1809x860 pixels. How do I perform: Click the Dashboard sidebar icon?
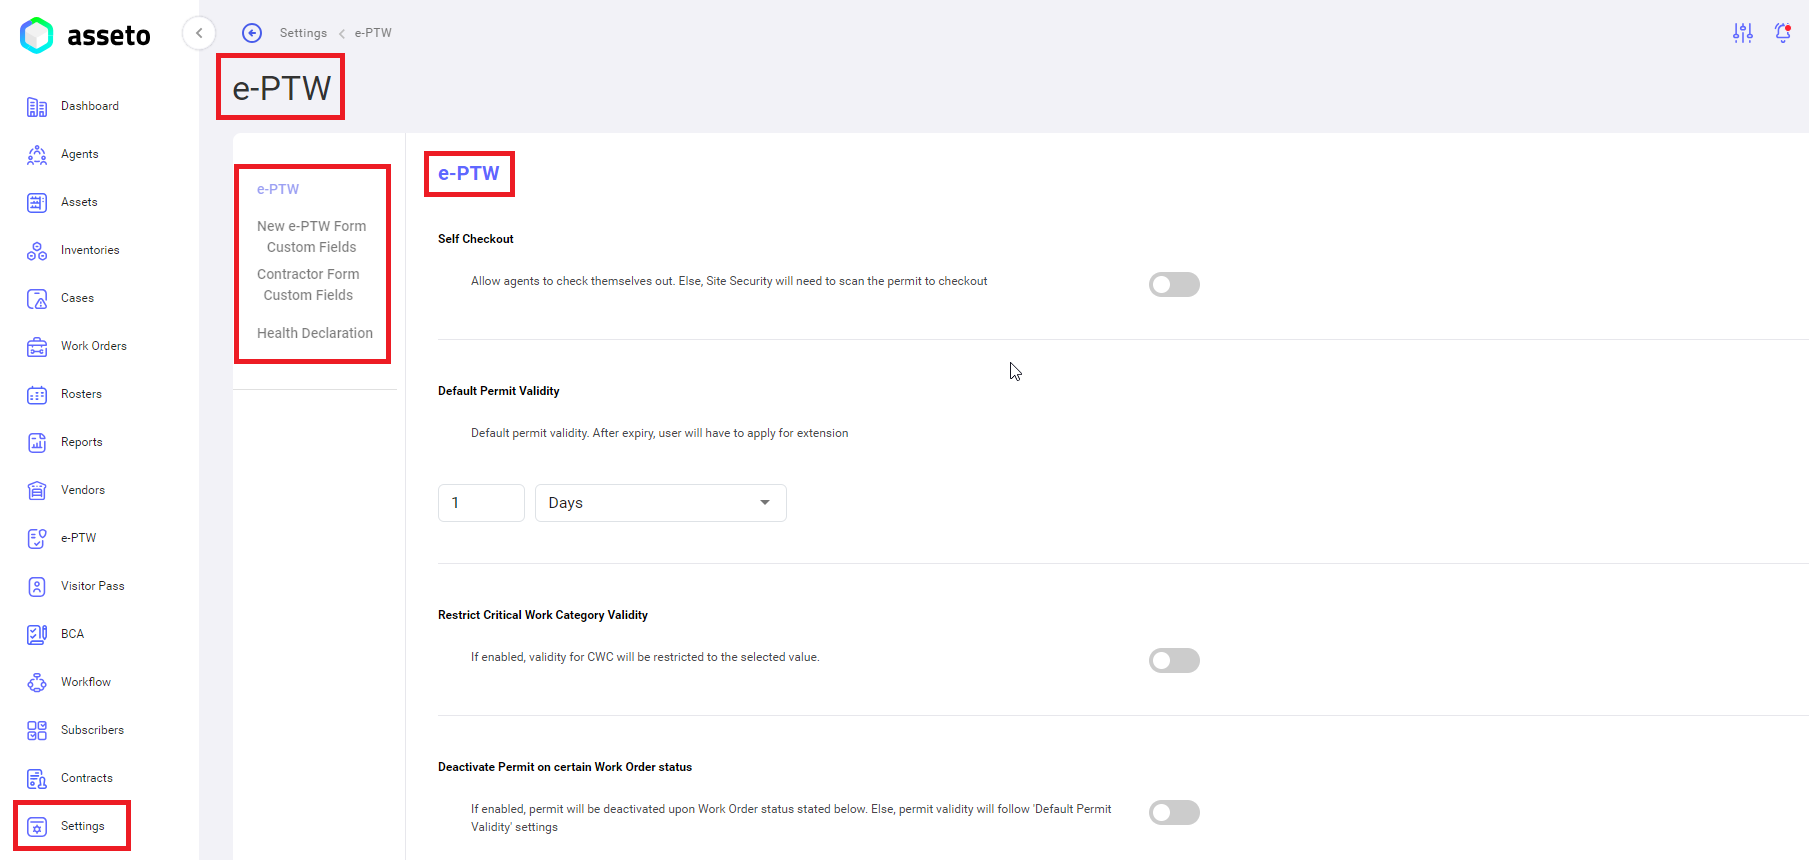click(37, 107)
